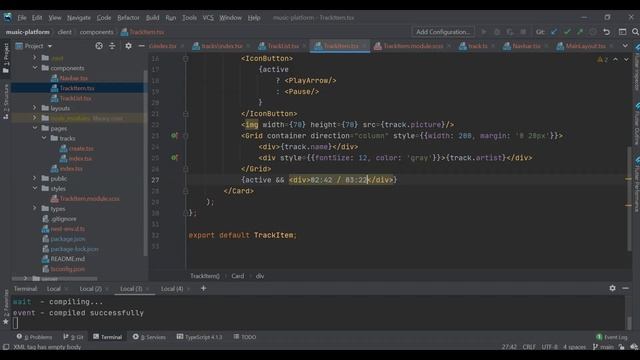Click the Stop square icon in toolbar
Image resolution: width=640 pixels, height=360 pixels.
pyautogui.click(x=523, y=32)
